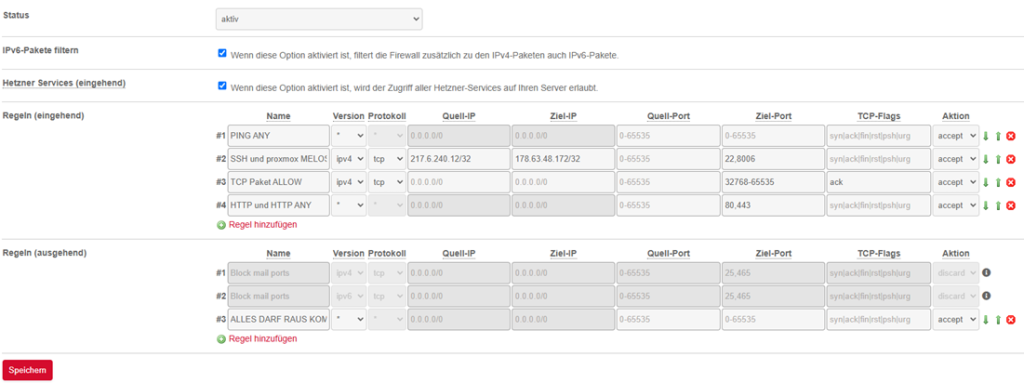Delete HTTP und HTTP ANY rule
1024x383 pixels.
(x=1011, y=205)
